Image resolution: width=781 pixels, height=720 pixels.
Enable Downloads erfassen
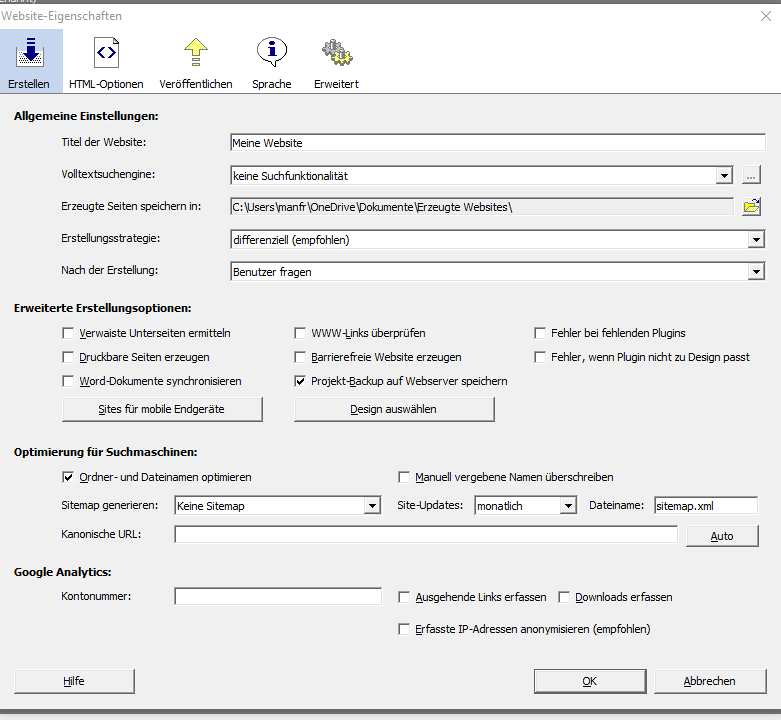tap(564, 597)
